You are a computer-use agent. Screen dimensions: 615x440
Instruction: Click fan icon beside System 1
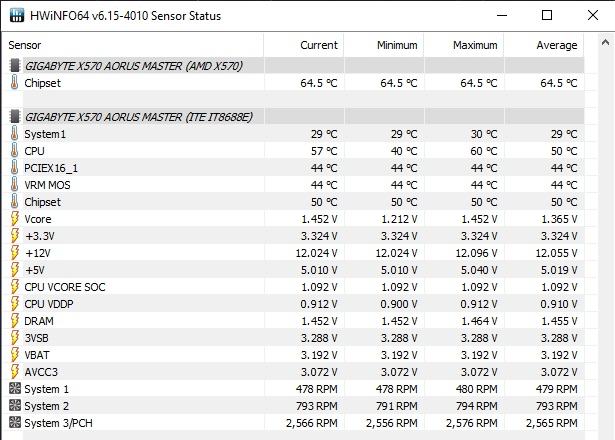tap(15, 389)
